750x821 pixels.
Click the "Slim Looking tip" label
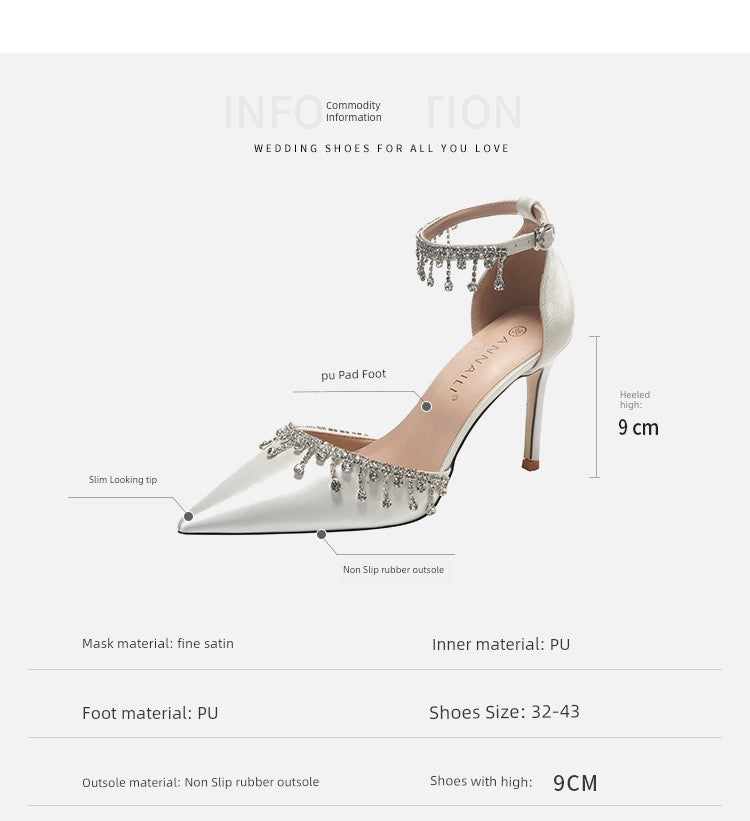click(x=123, y=480)
